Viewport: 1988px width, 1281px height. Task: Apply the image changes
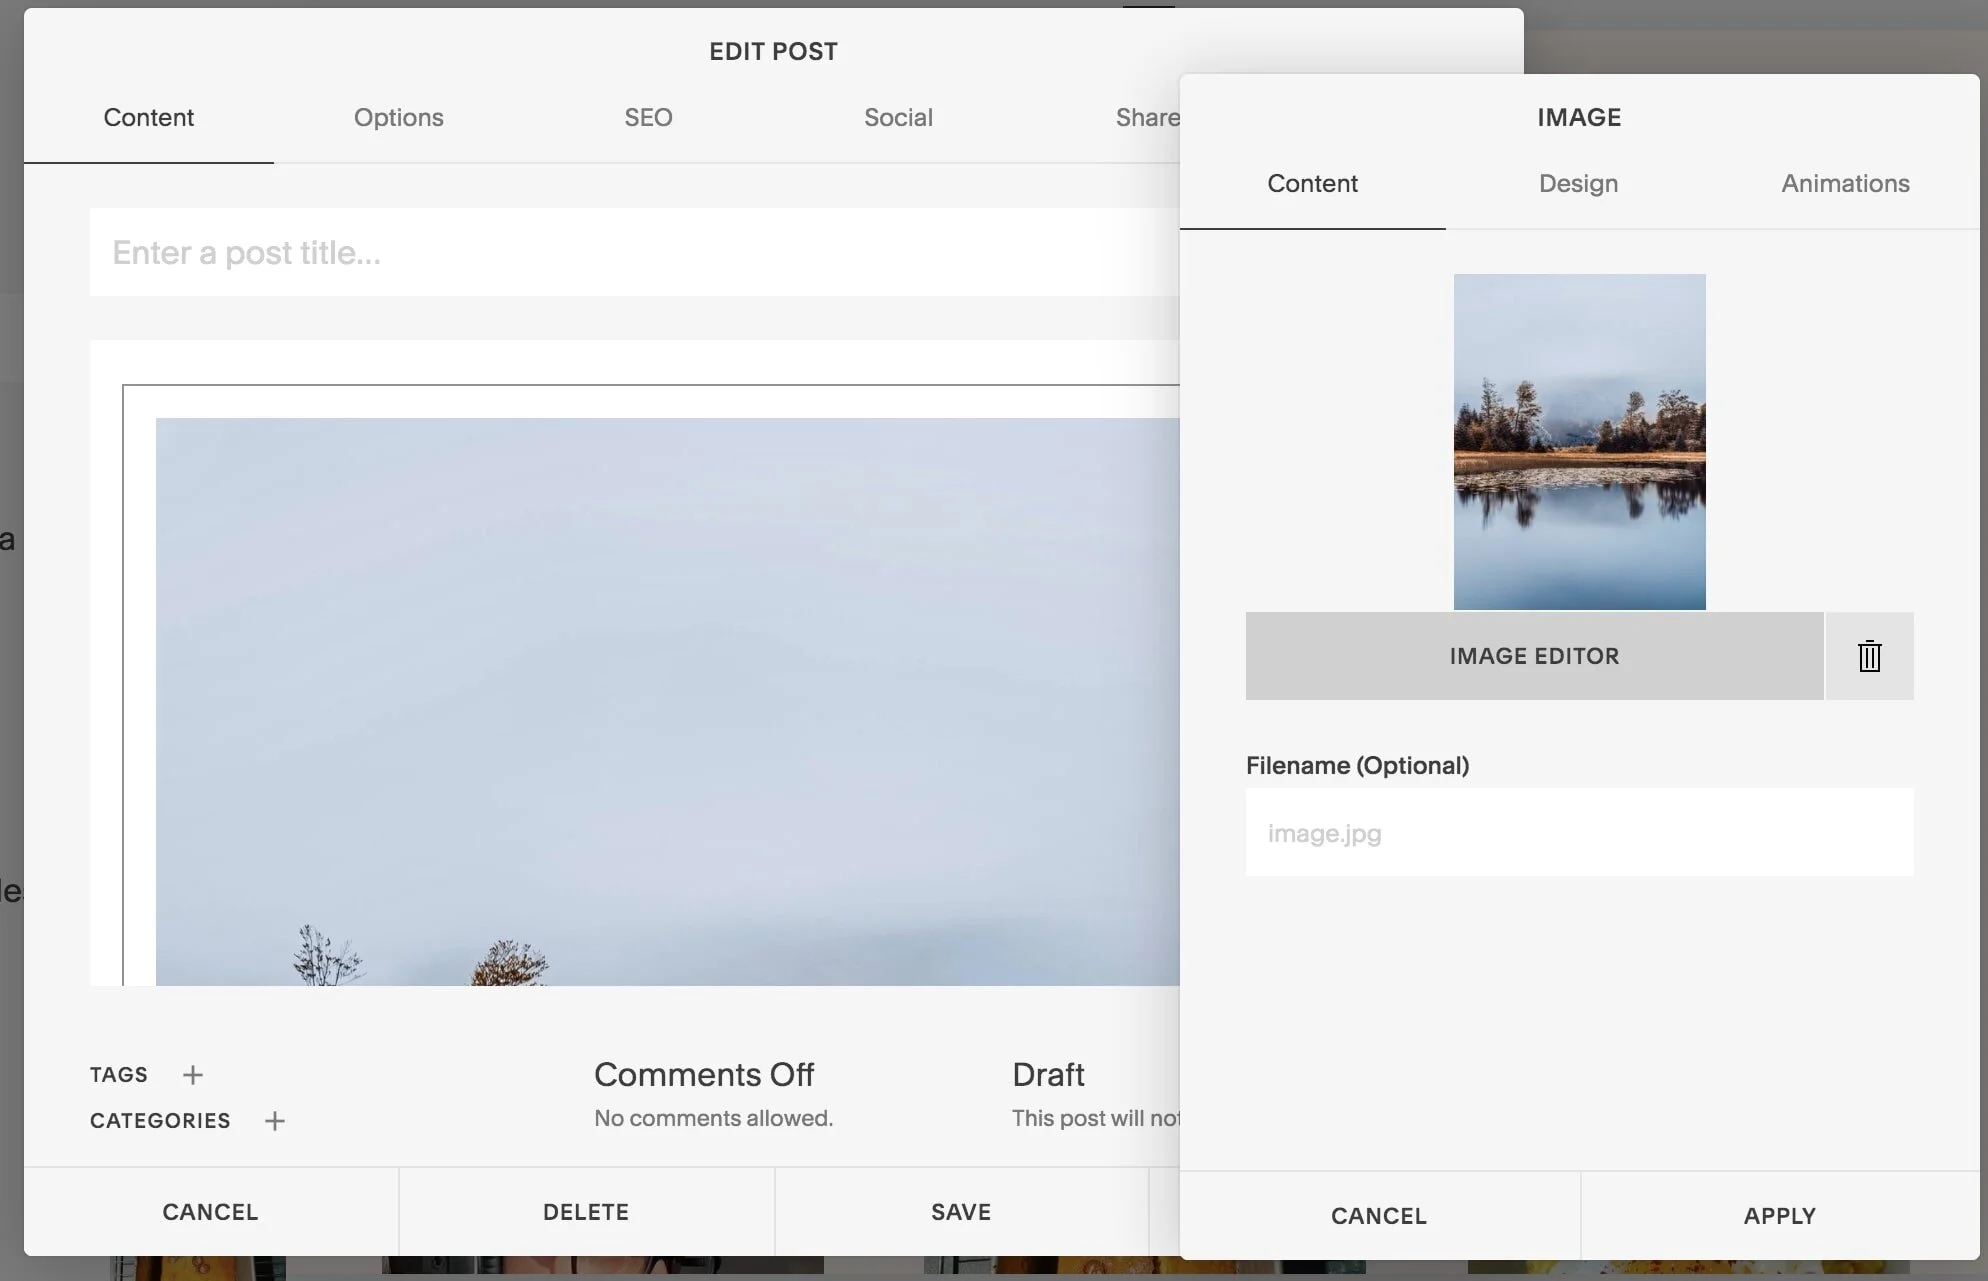1780,1216
